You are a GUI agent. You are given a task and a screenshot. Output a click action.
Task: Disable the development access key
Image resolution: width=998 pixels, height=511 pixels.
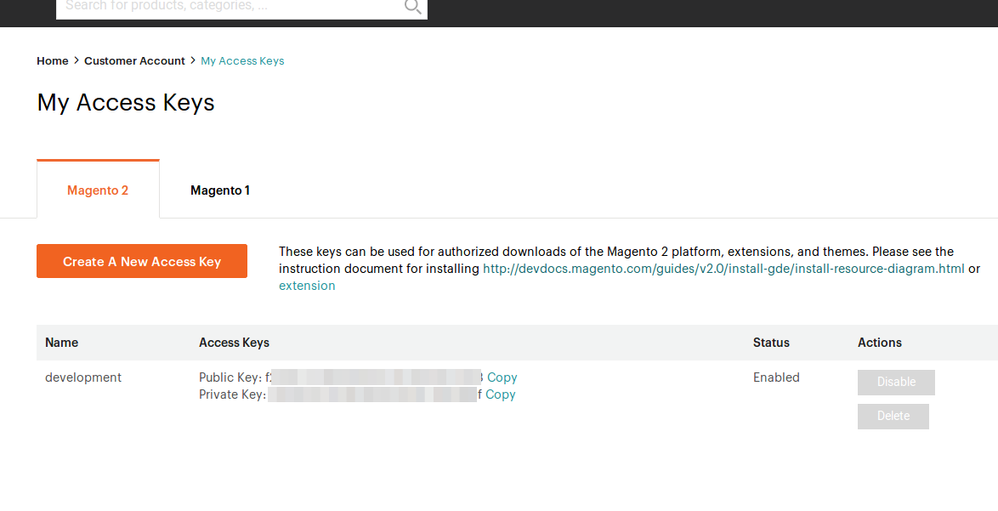point(896,382)
